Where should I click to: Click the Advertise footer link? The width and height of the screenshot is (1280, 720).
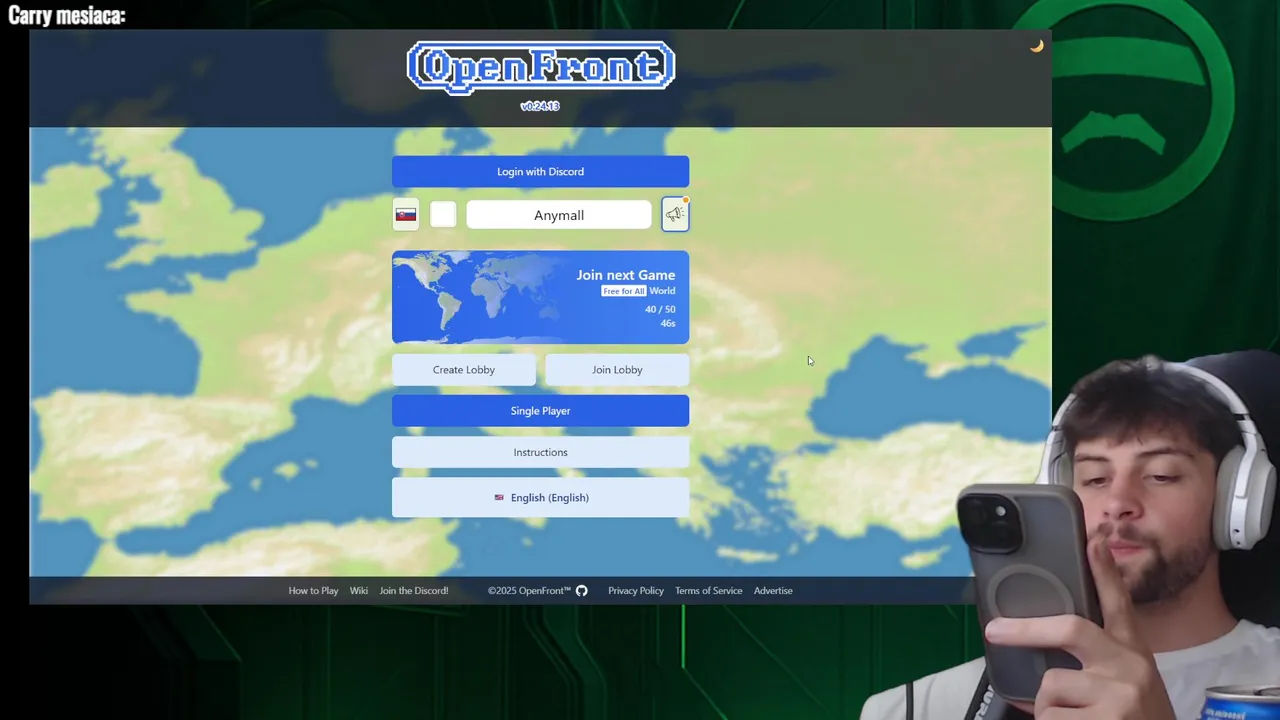tap(773, 591)
